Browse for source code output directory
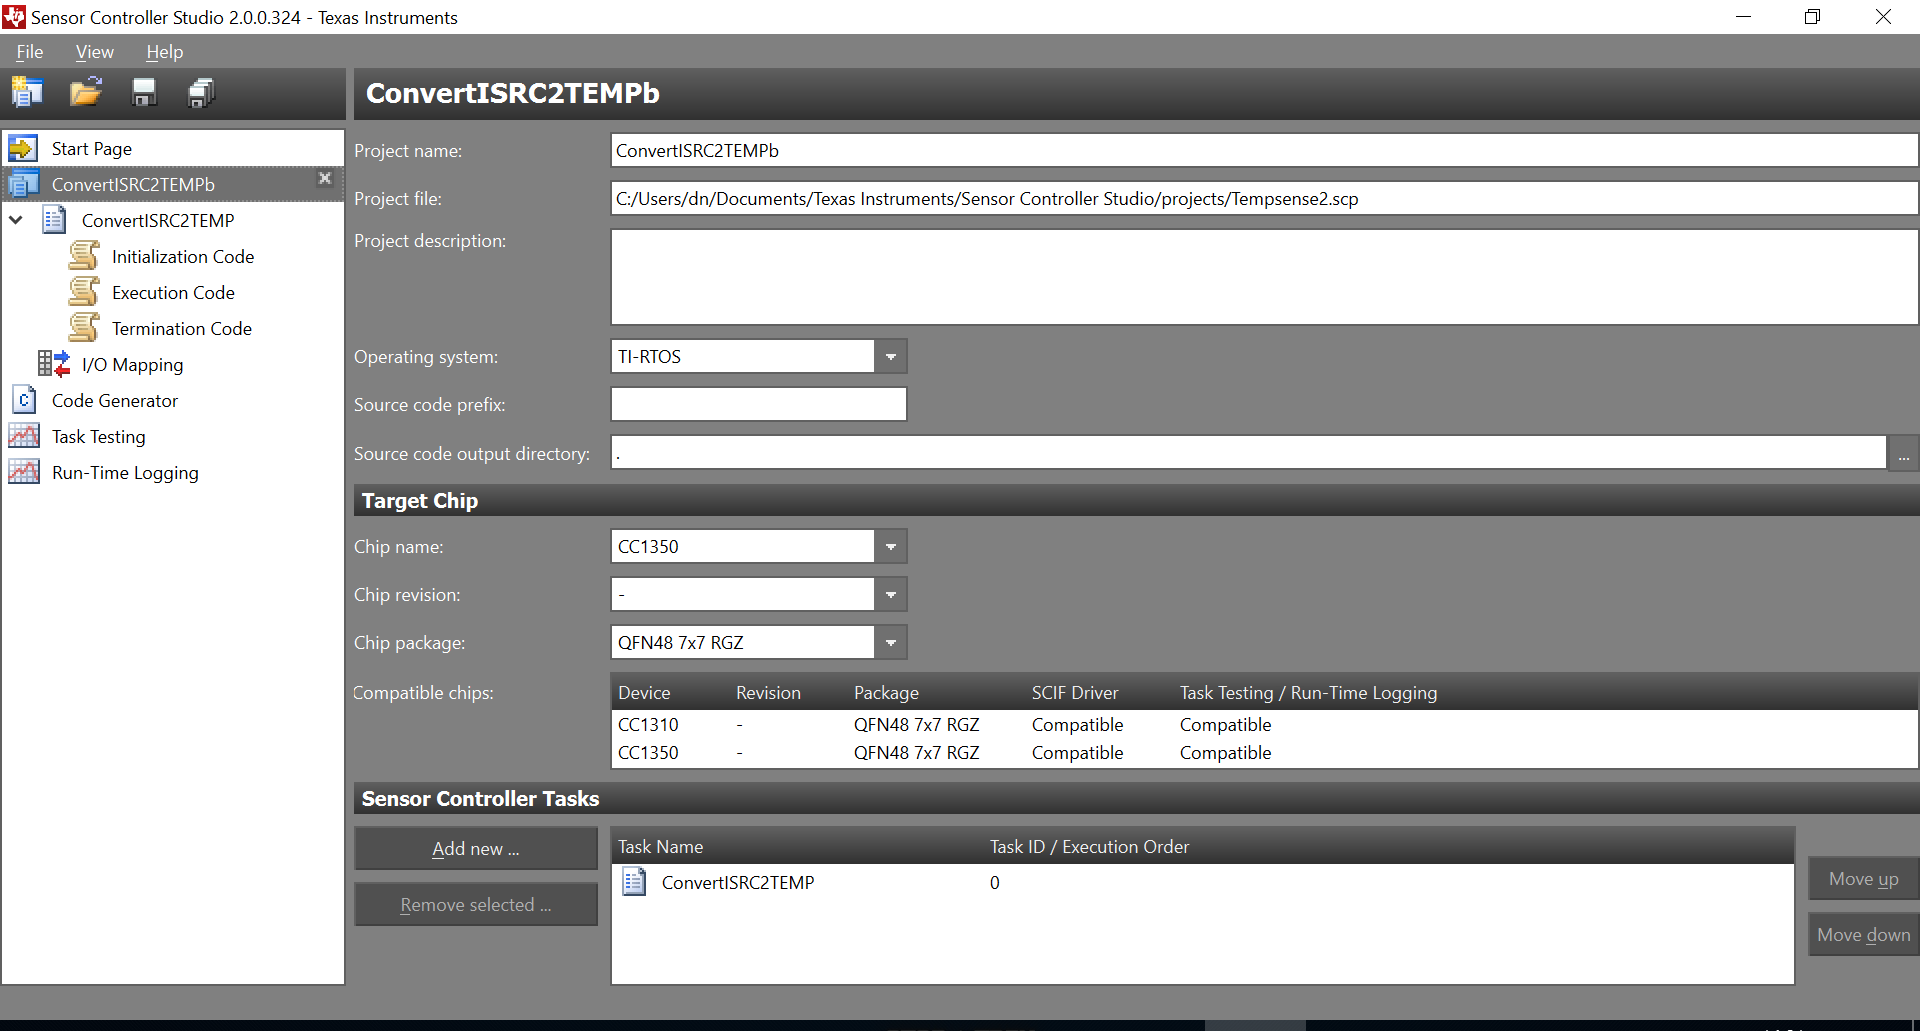 click(1903, 454)
